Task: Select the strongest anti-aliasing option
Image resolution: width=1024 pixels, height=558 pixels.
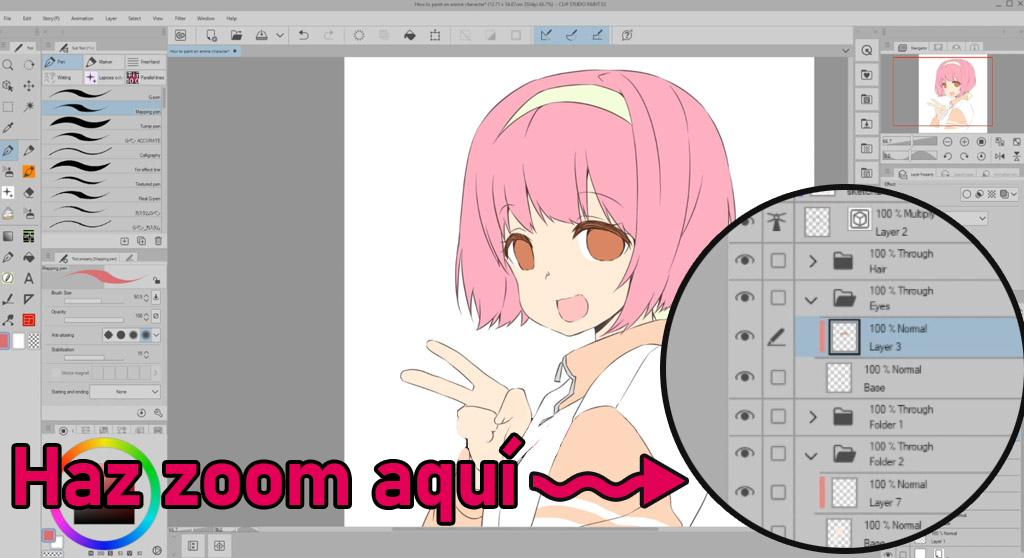Action: tap(146, 335)
